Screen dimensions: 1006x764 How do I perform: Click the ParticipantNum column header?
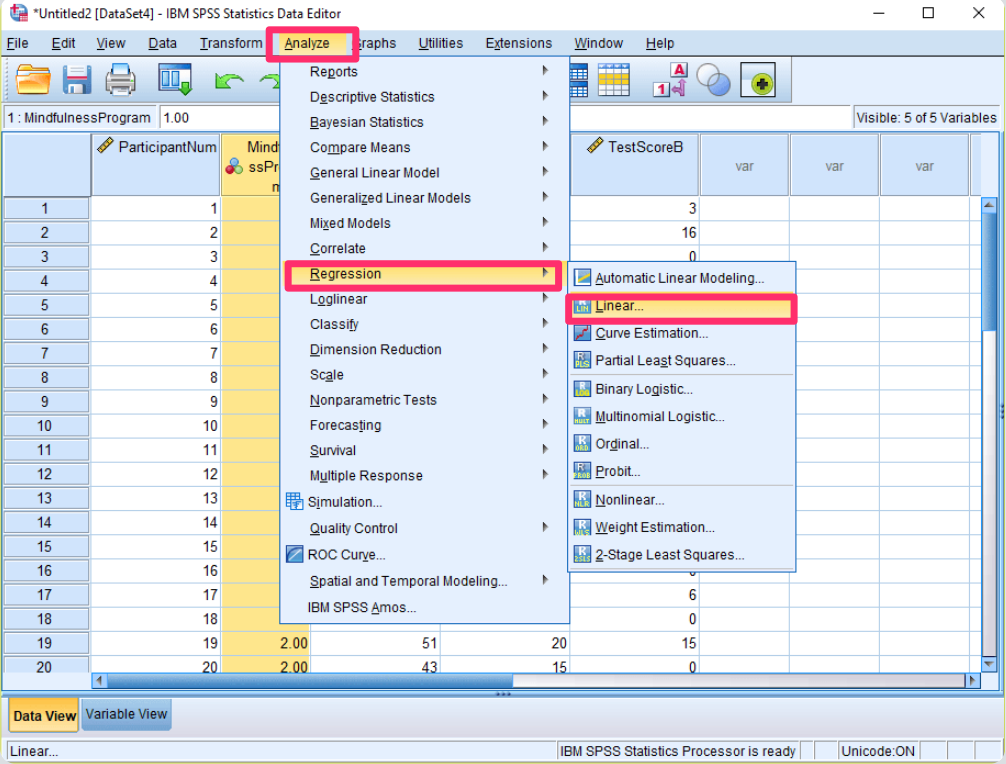coord(156,164)
